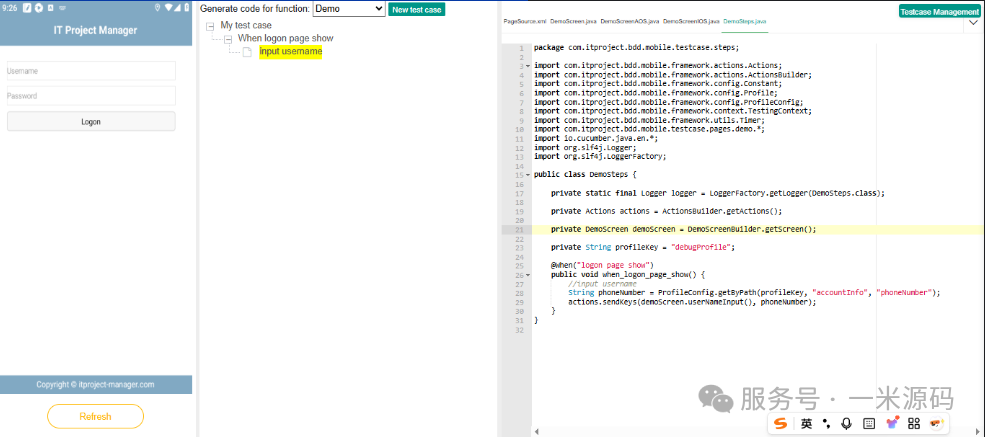This screenshot has width=985, height=437.
Task: Open the PageSource.xml tab
Action: click(525, 21)
